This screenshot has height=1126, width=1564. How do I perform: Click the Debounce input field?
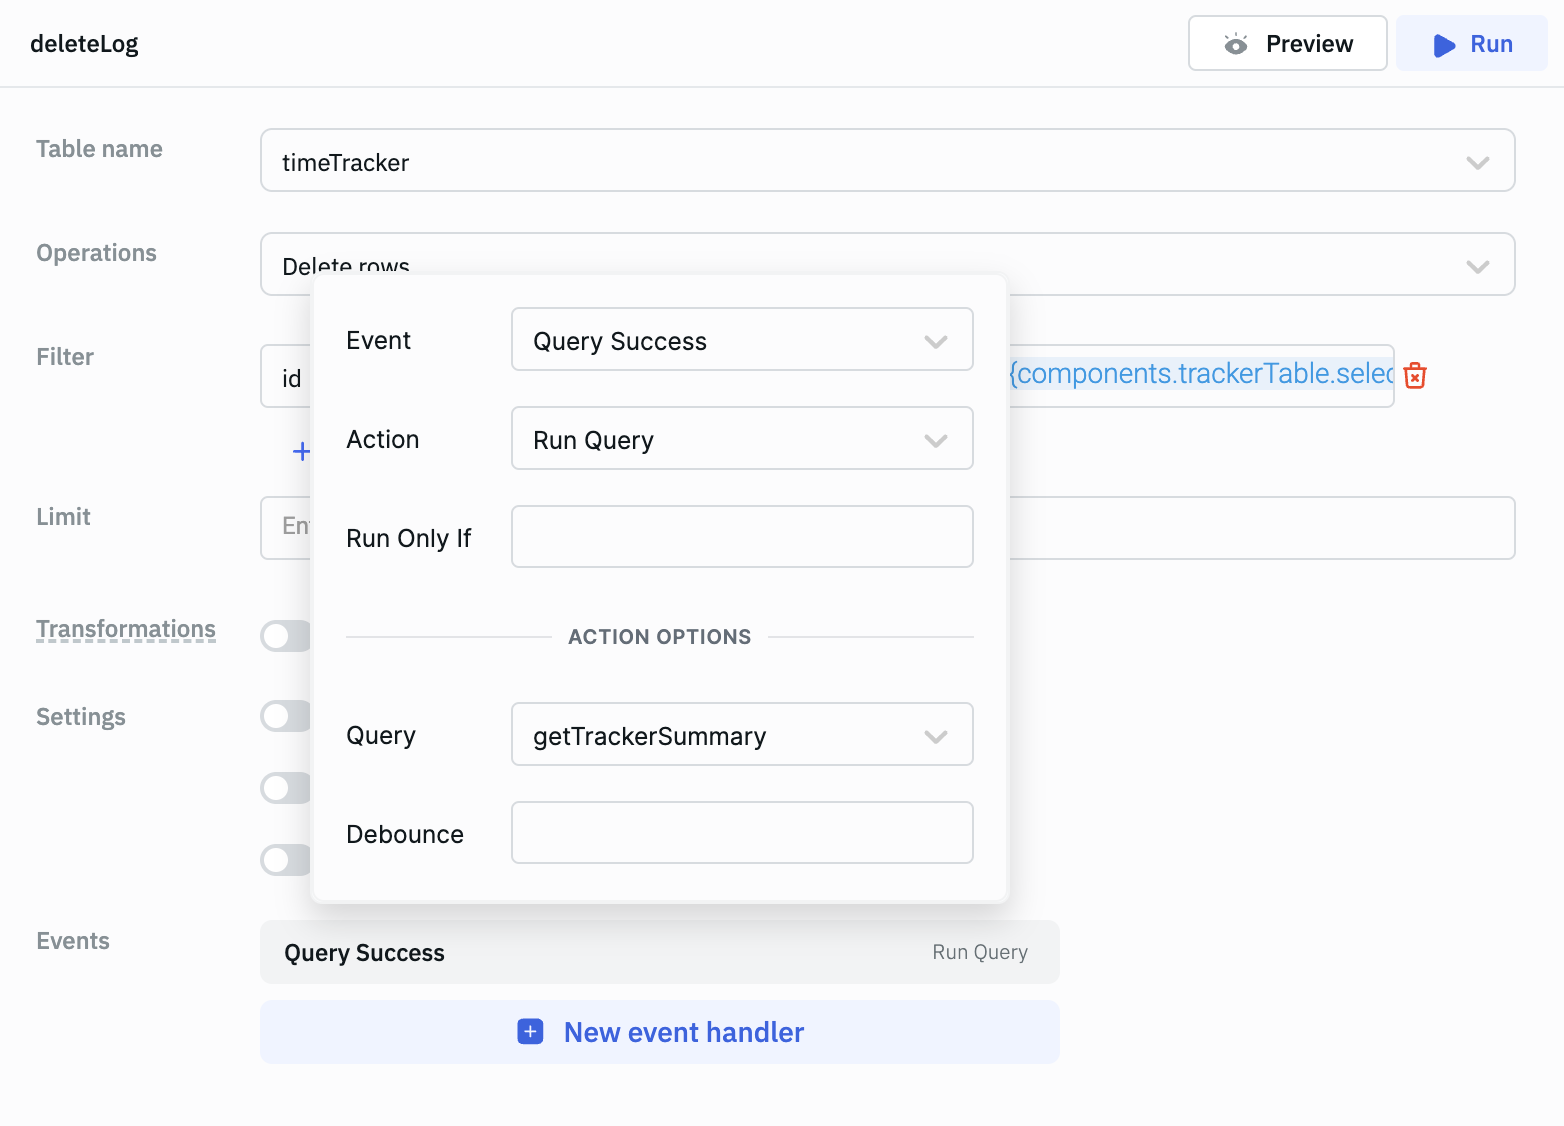point(741,833)
